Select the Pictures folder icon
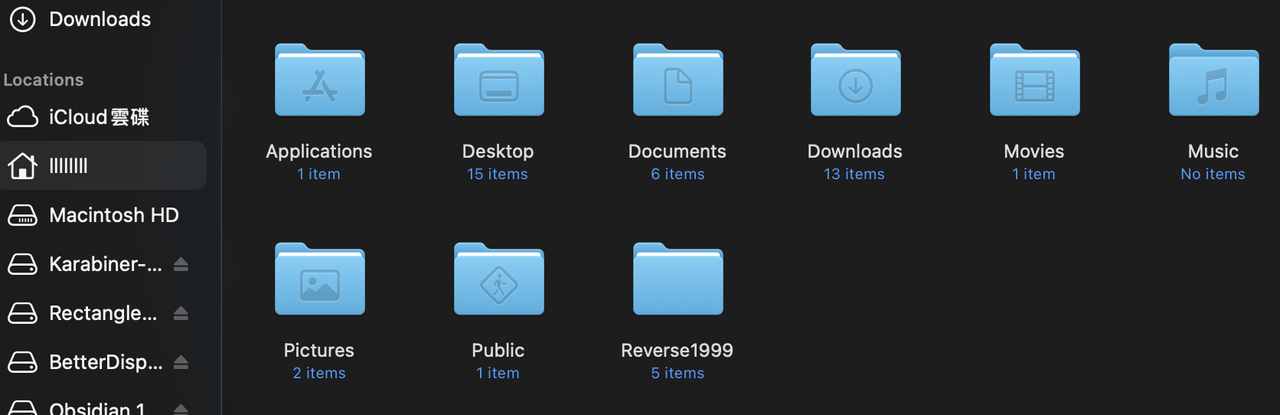 coord(319,279)
